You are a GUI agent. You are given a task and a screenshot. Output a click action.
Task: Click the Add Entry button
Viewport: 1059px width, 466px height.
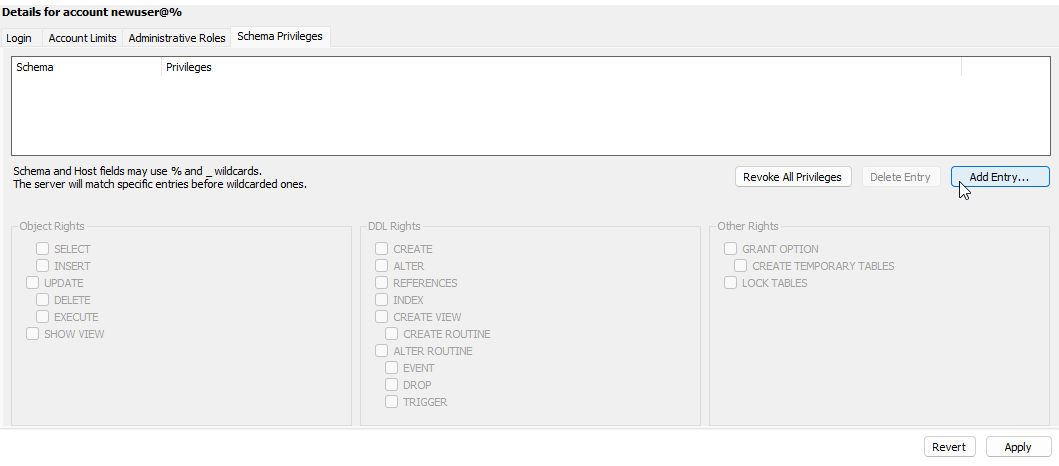999,177
